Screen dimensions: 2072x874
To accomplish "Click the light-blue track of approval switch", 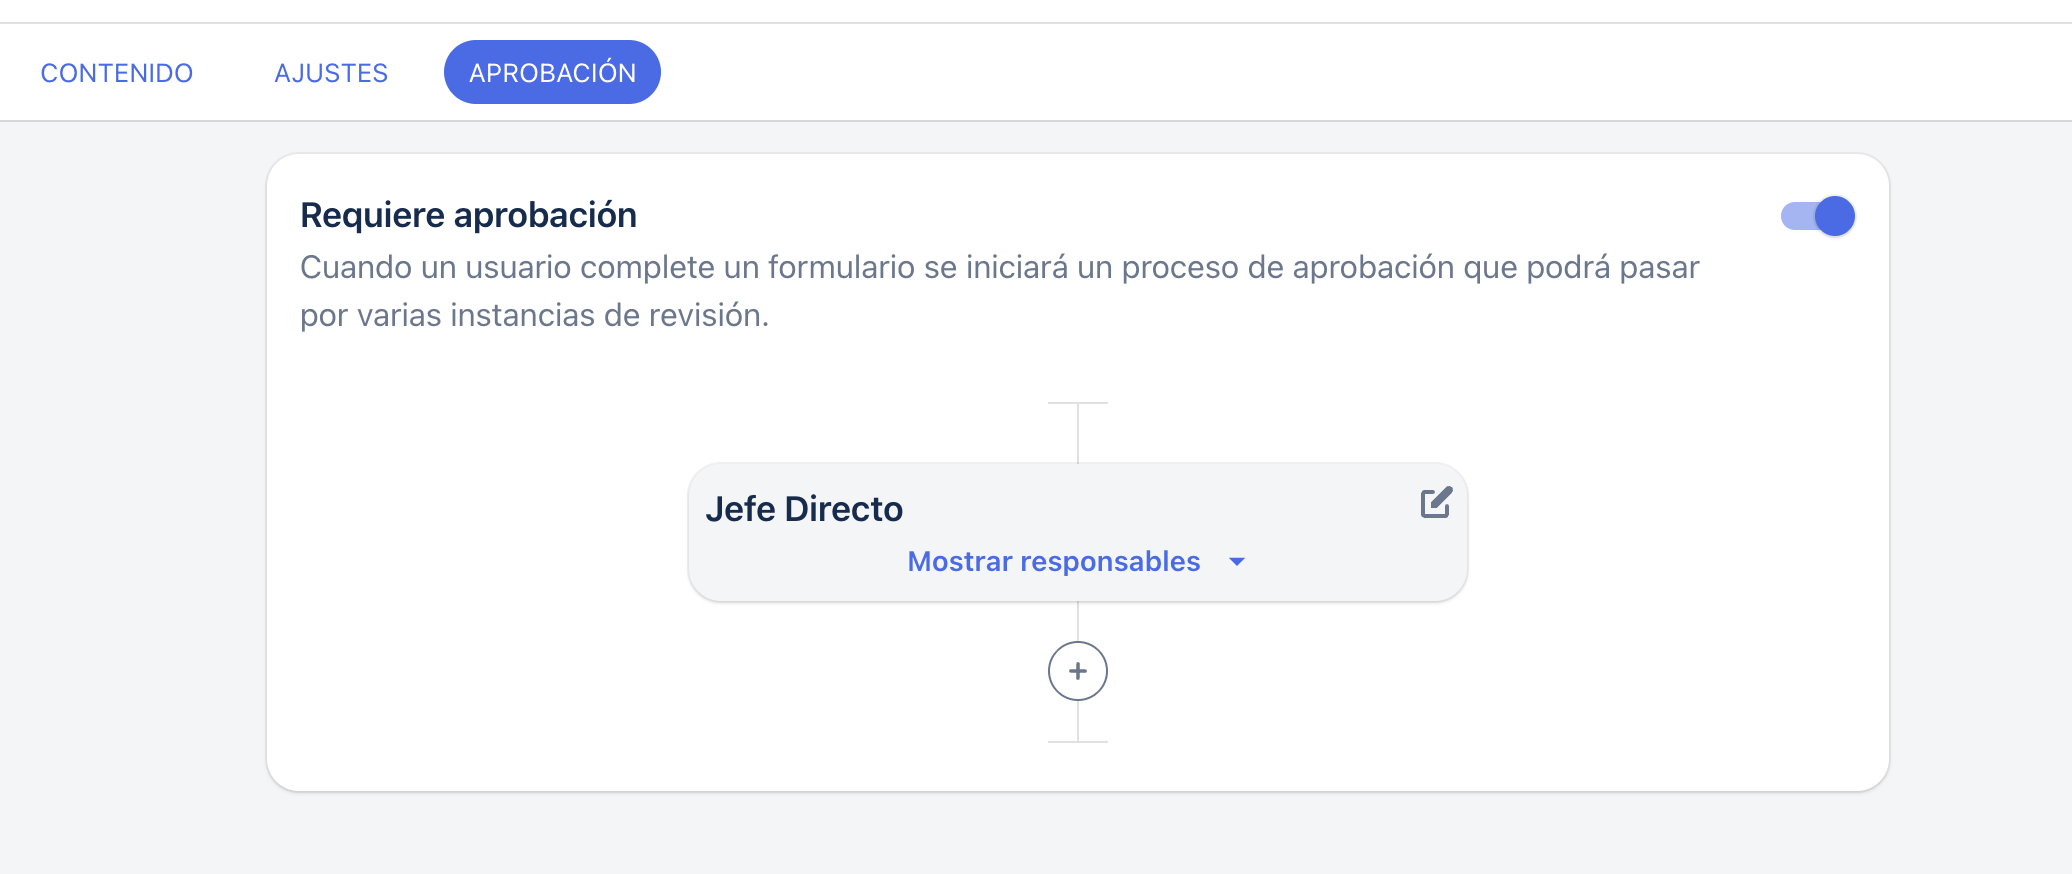I will click(1796, 216).
